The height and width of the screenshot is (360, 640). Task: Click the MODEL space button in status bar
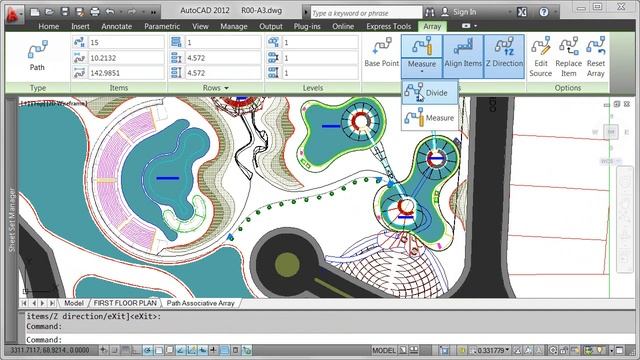(384, 350)
